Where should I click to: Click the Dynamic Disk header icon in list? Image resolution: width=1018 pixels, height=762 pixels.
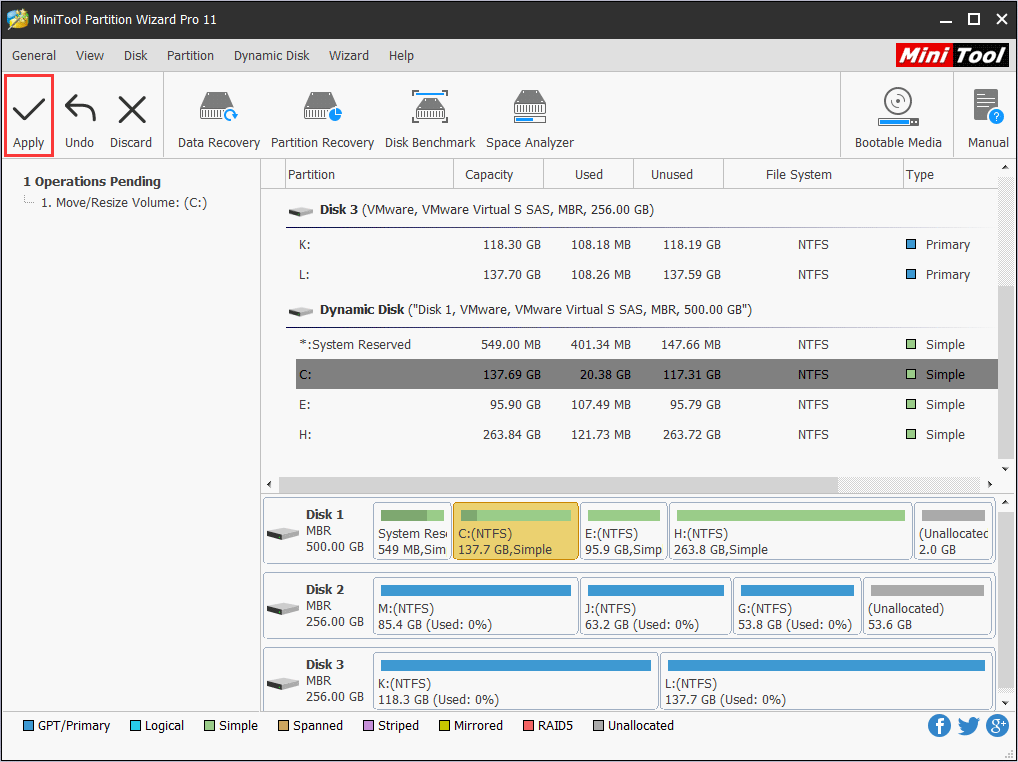(x=301, y=311)
